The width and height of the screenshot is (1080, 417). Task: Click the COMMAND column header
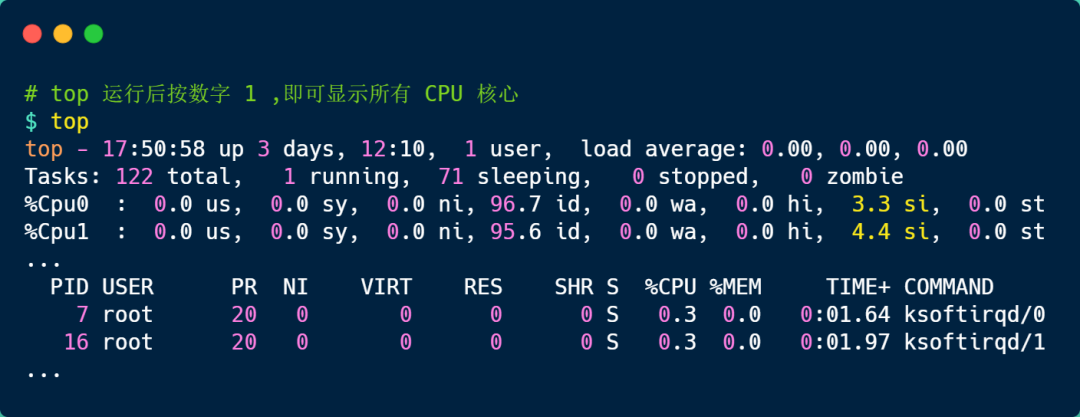949,287
